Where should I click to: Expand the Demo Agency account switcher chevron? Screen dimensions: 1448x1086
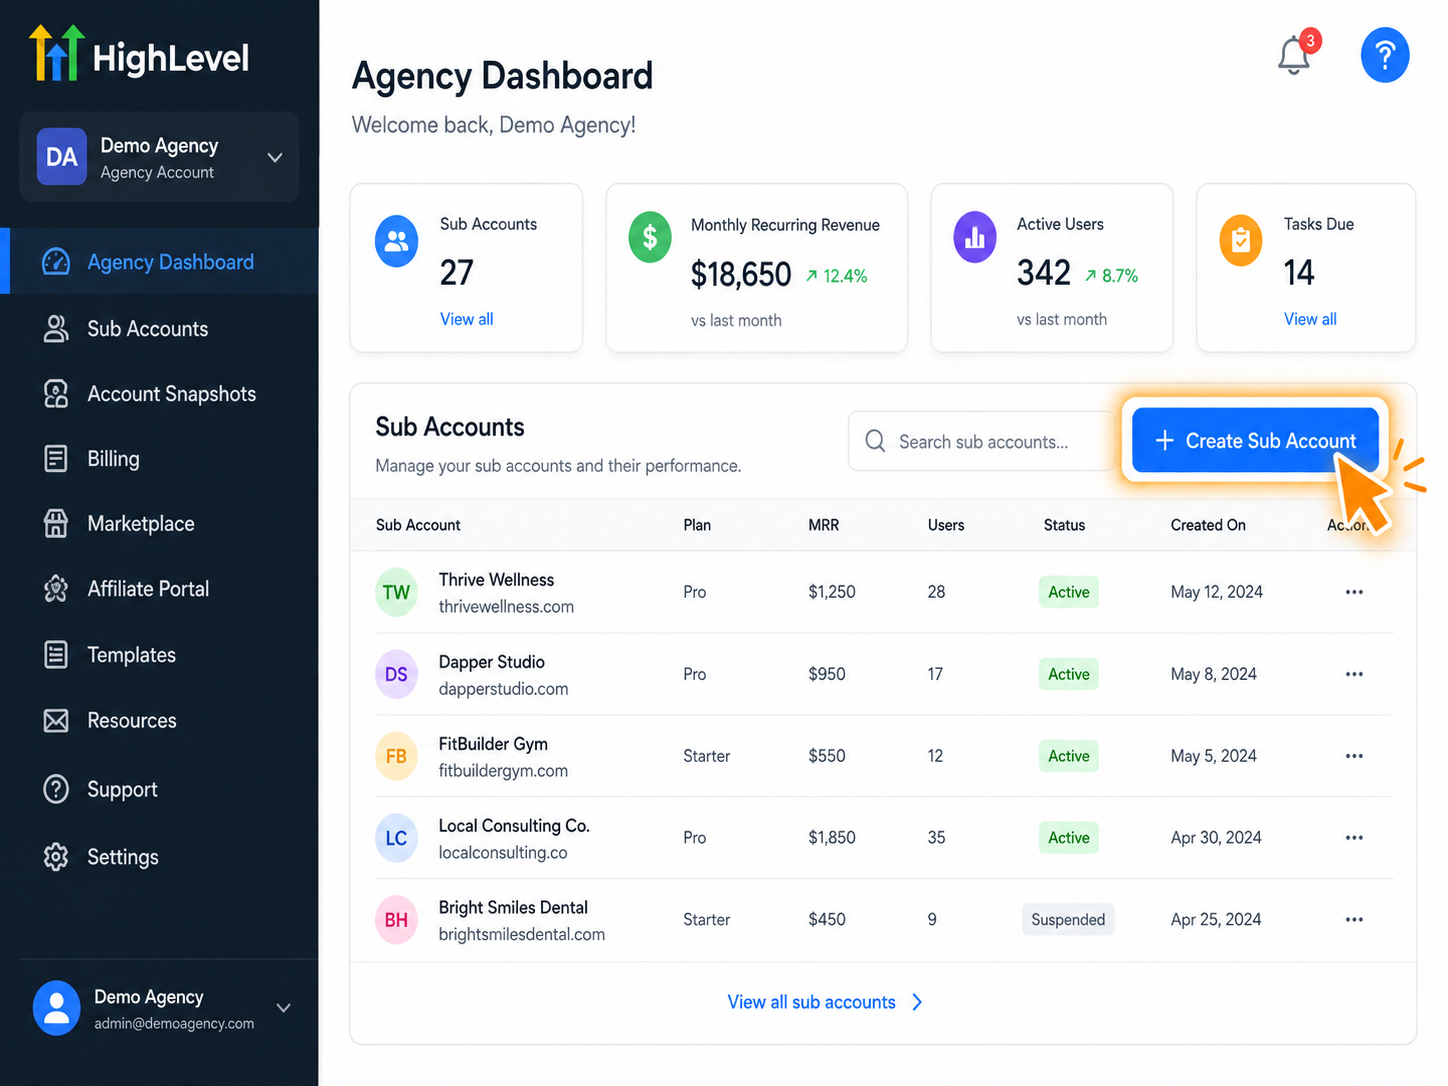tap(275, 157)
